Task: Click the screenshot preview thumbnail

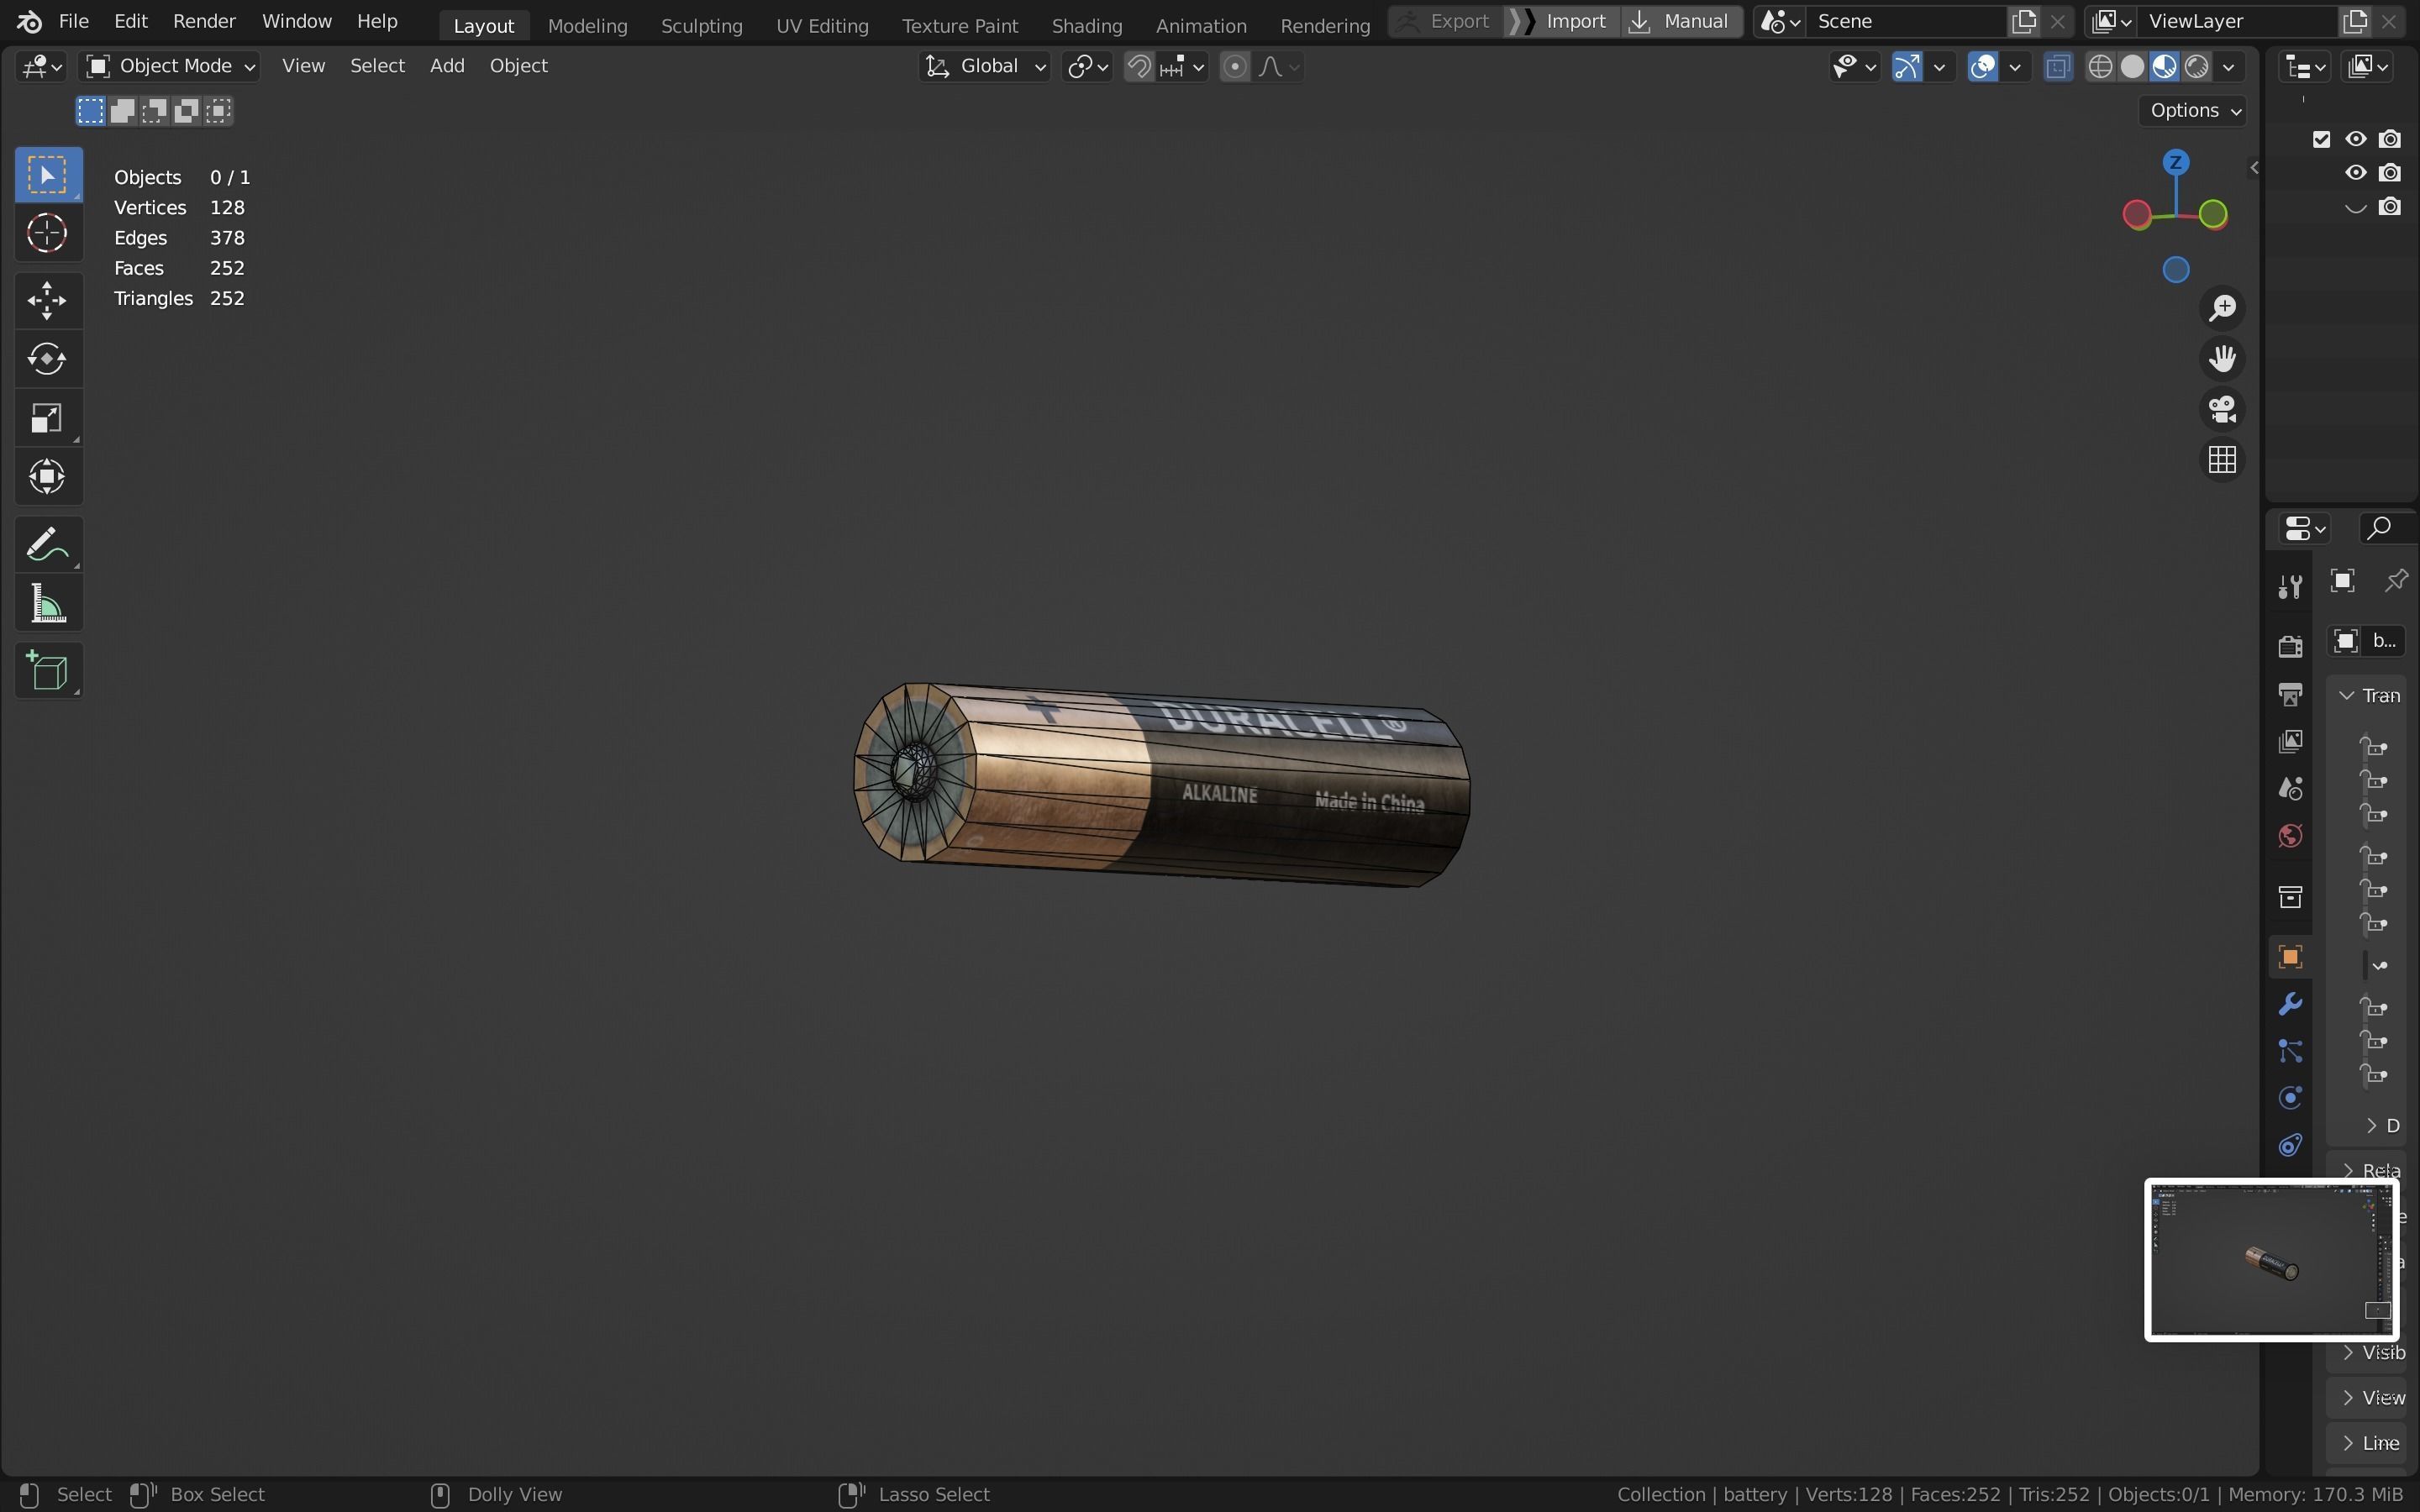Action: [x=2271, y=1260]
